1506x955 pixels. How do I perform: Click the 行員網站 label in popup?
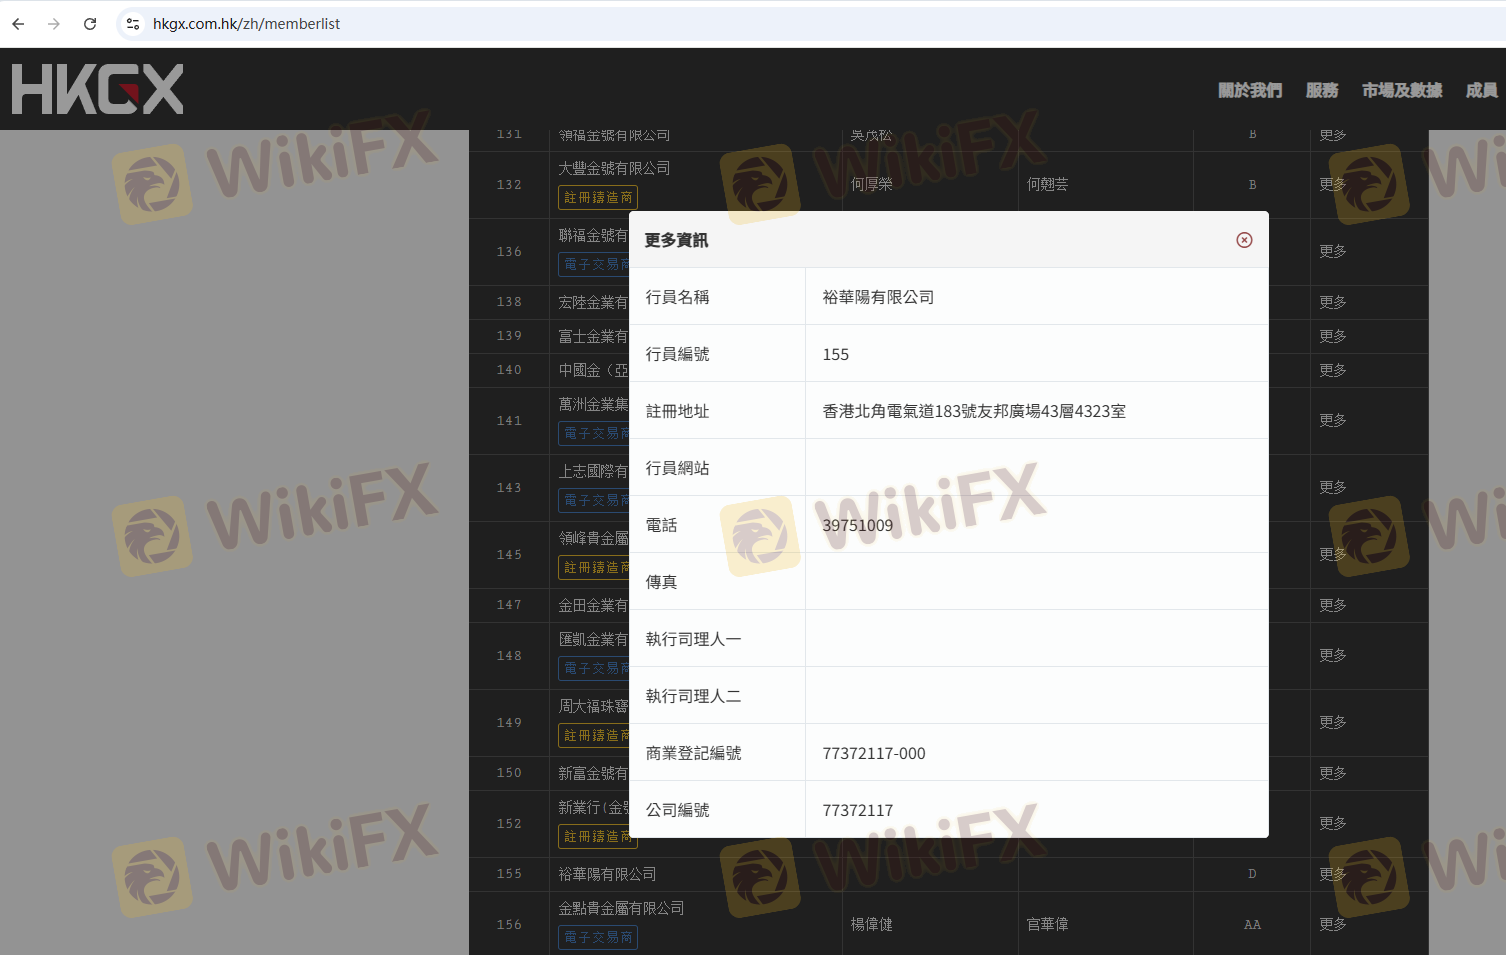click(677, 468)
